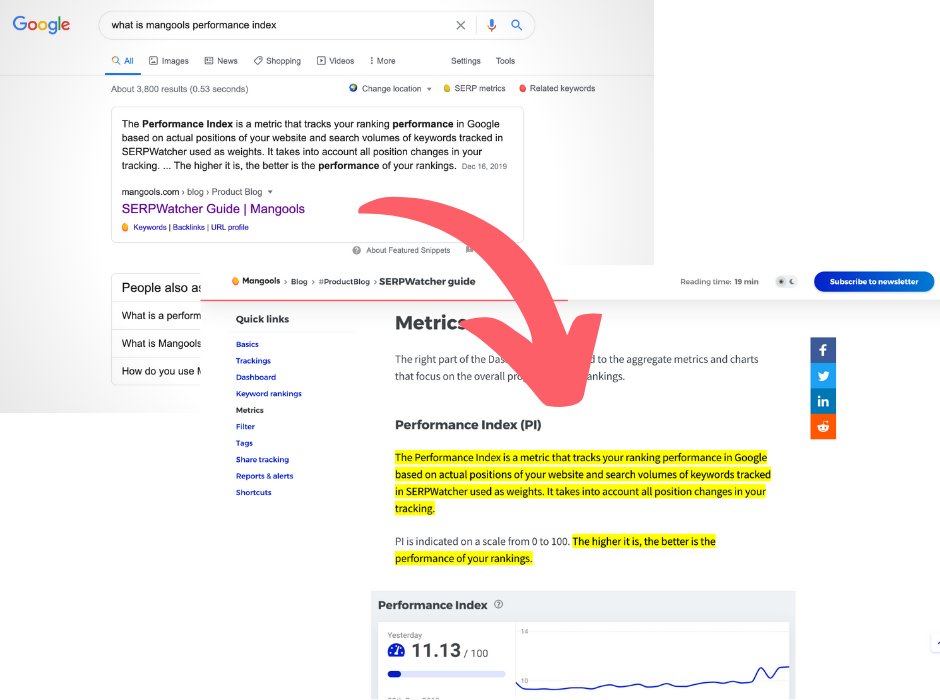
Task: Click the About Featured Snippets question icon
Action: pyautogui.click(x=357, y=251)
